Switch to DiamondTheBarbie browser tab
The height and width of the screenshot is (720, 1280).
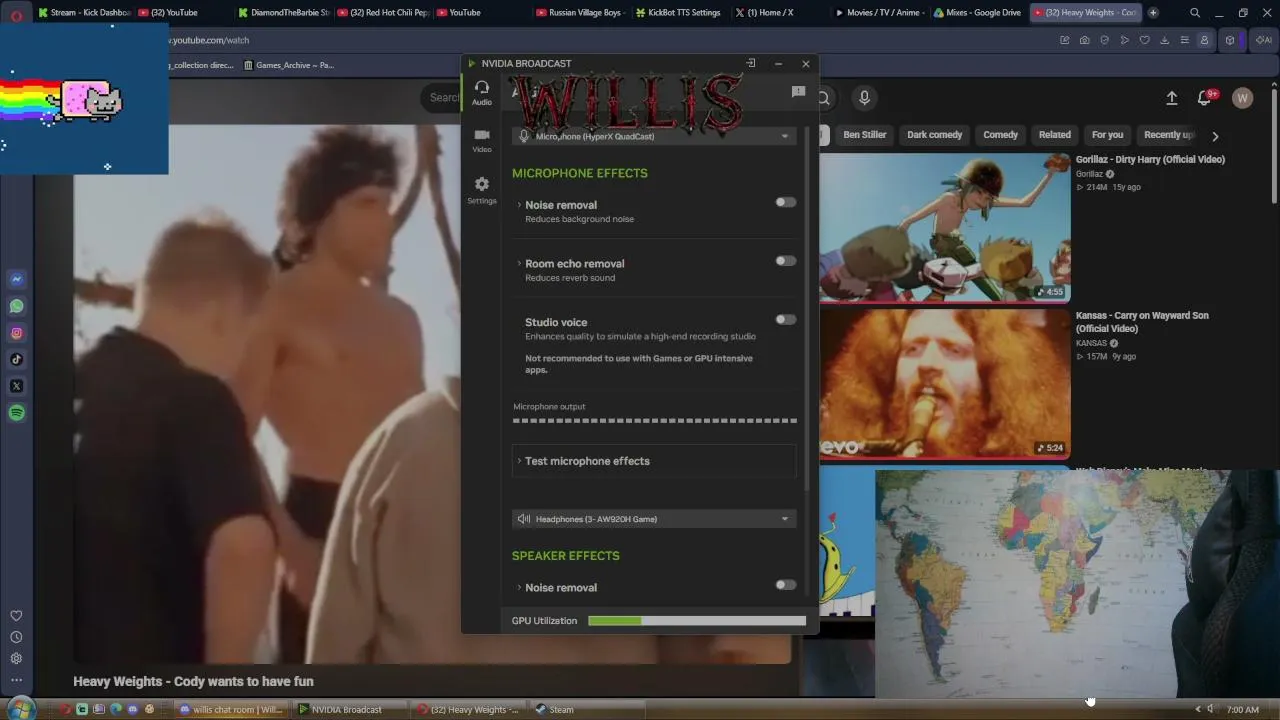pyautogui.click(x=284, y=13)
